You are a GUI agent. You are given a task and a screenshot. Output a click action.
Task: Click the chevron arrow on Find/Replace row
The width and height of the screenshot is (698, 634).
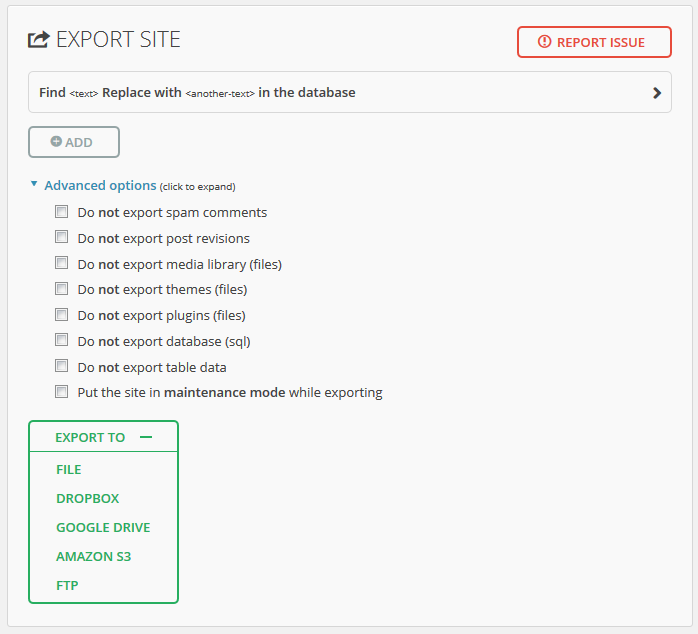657,93
